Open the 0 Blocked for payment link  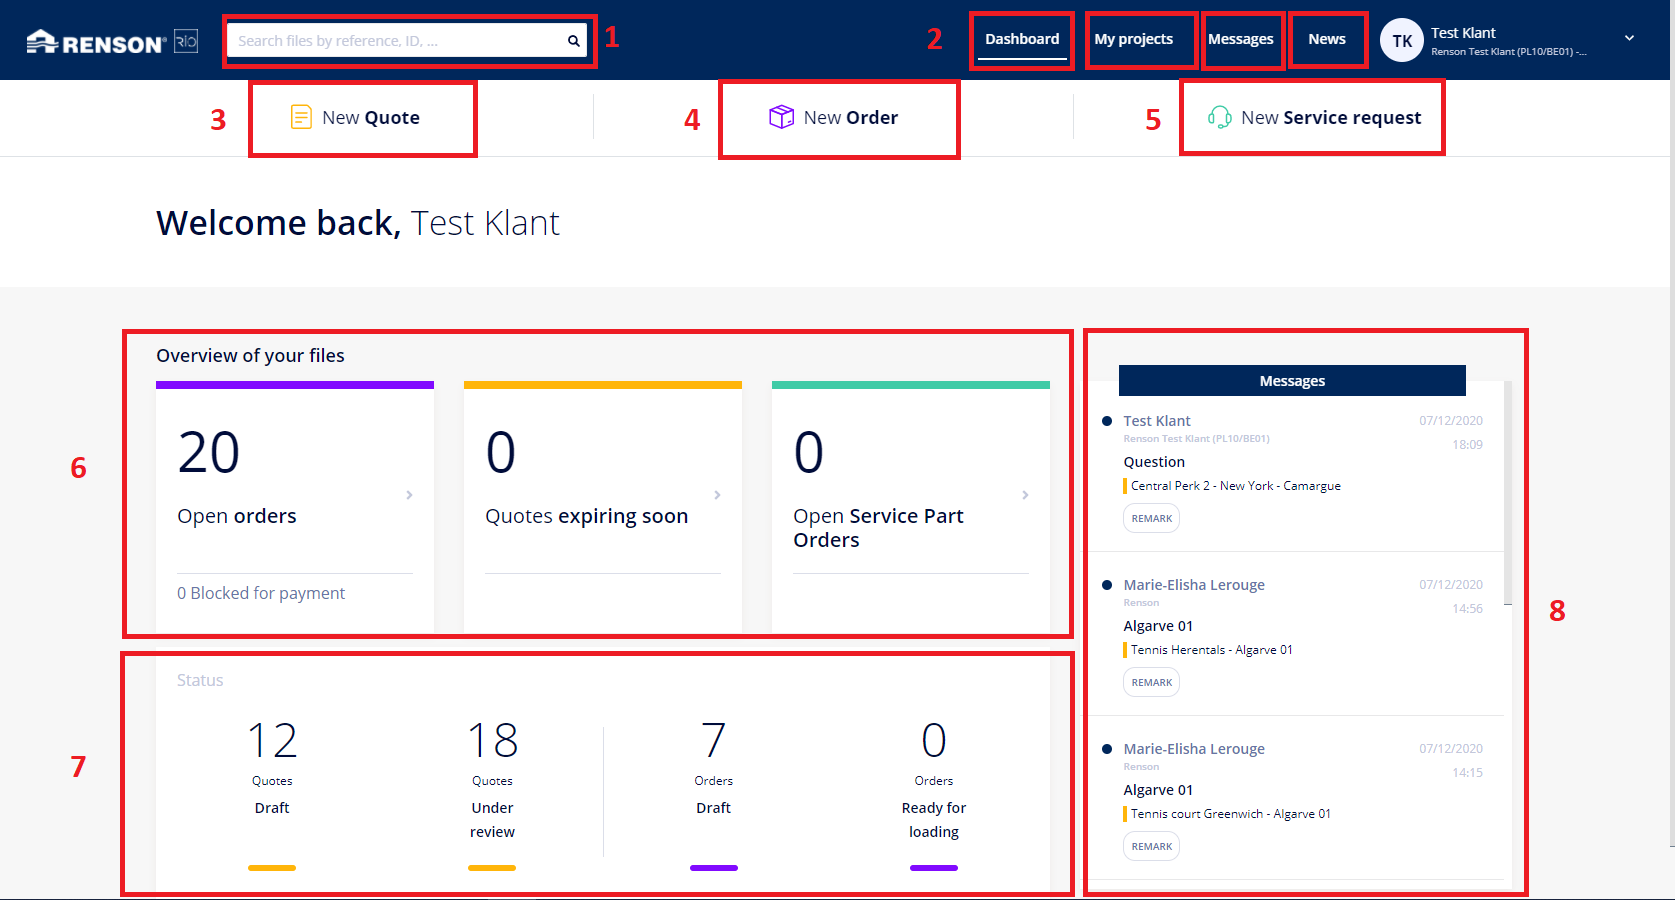point(261,593)
